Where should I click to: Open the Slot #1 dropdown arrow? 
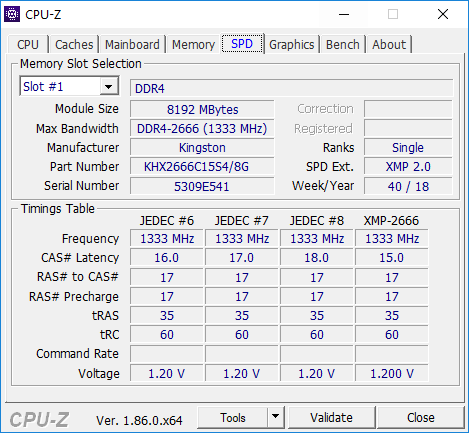click(109, 87)
